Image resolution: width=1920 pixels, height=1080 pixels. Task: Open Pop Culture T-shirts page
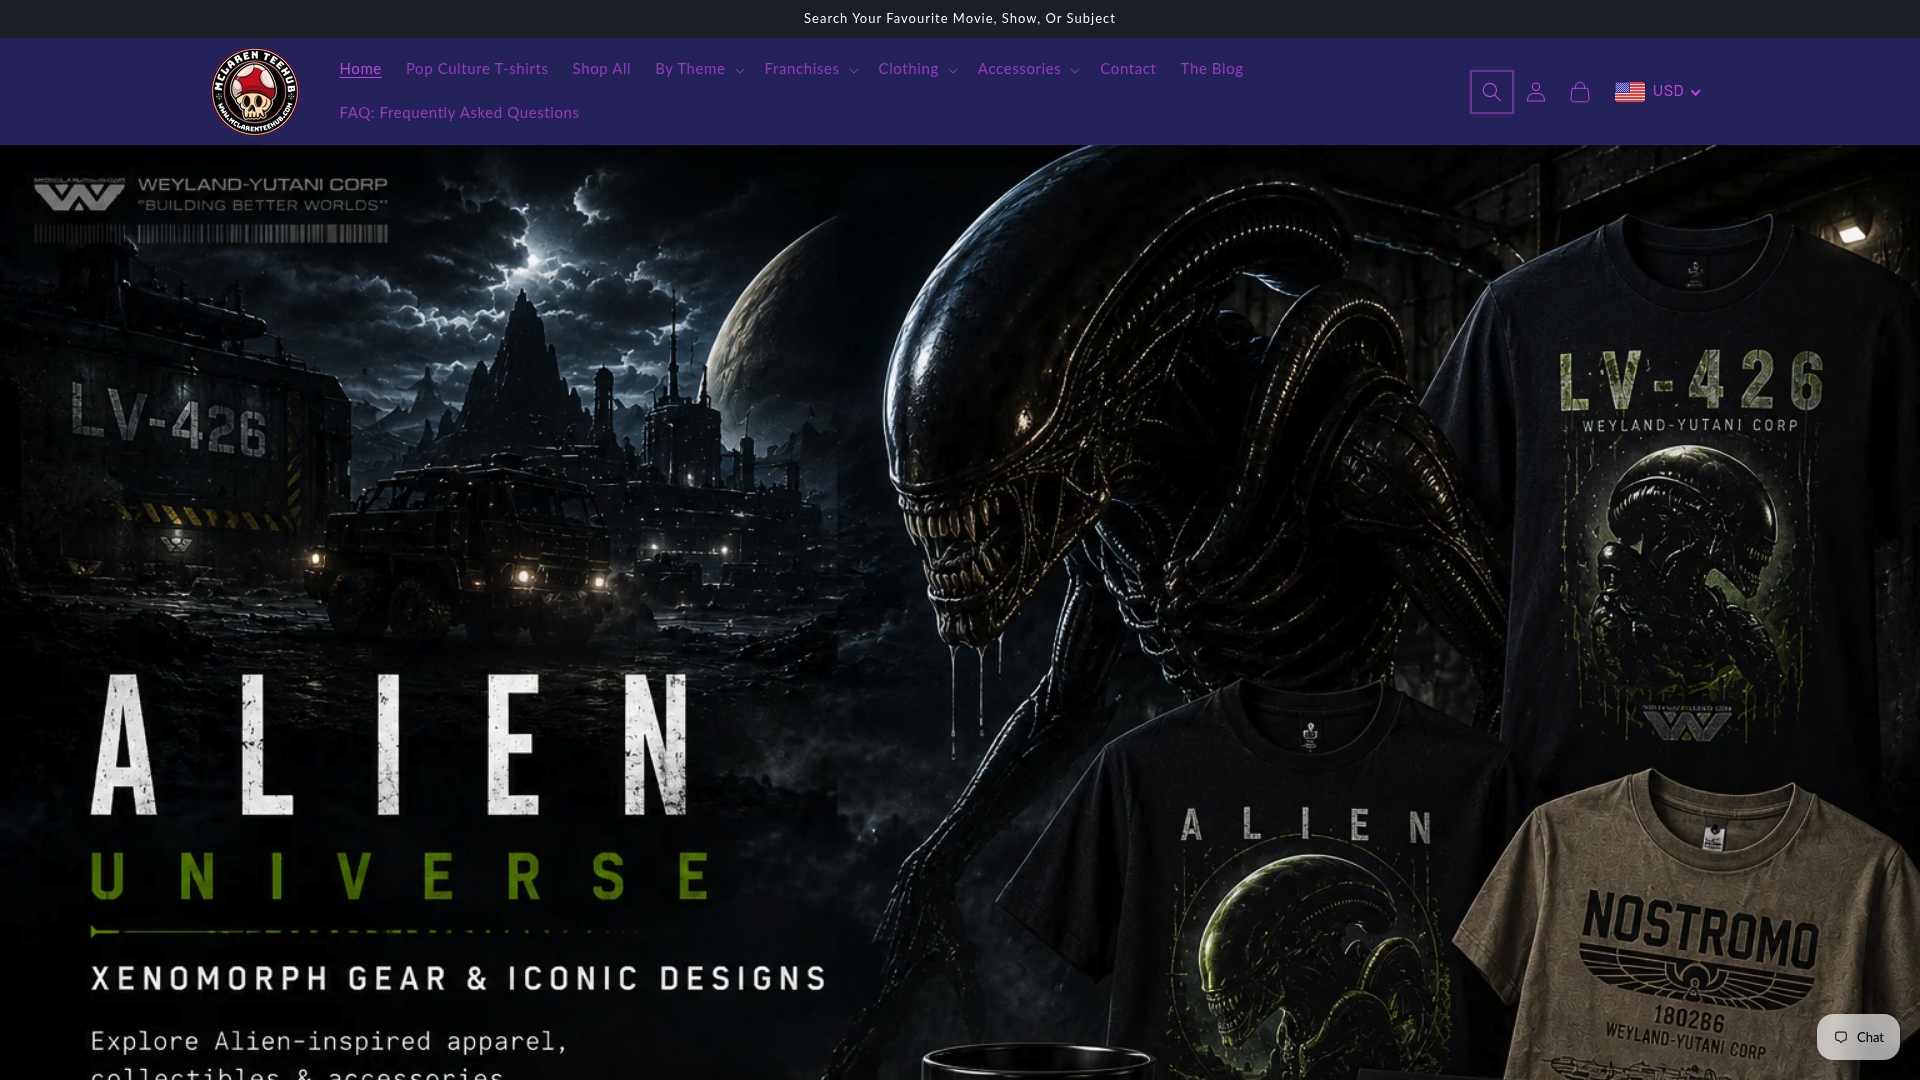tap(477, 69)
